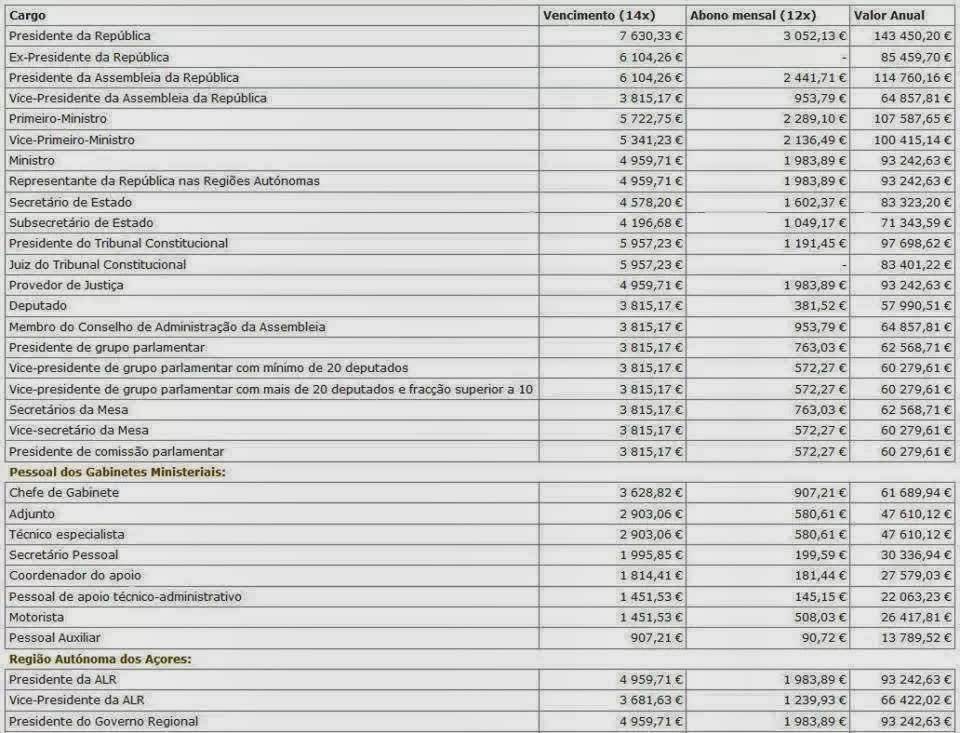Viewport: 960px width, 733px height.
Task: Click the "Secretário de Estado" row label
Action: (x=70, y=203)
